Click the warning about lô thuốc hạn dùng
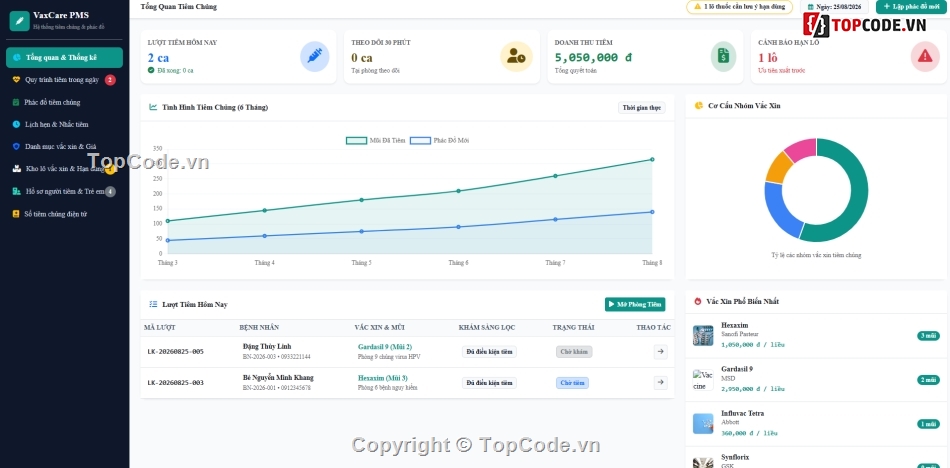The height and width of the screenshot is (468, 950). pyautogui.click(x=739, y=7)
